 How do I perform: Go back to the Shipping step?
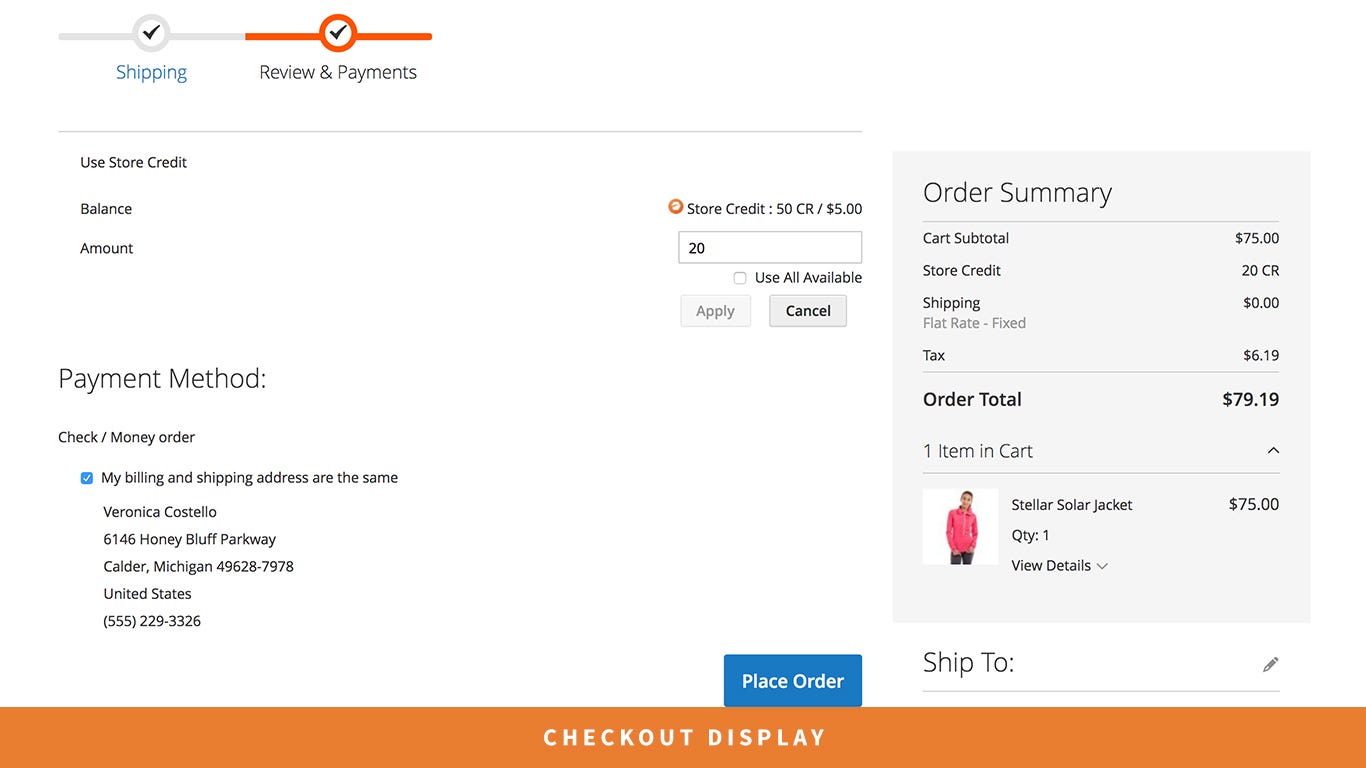click(151, 72)
